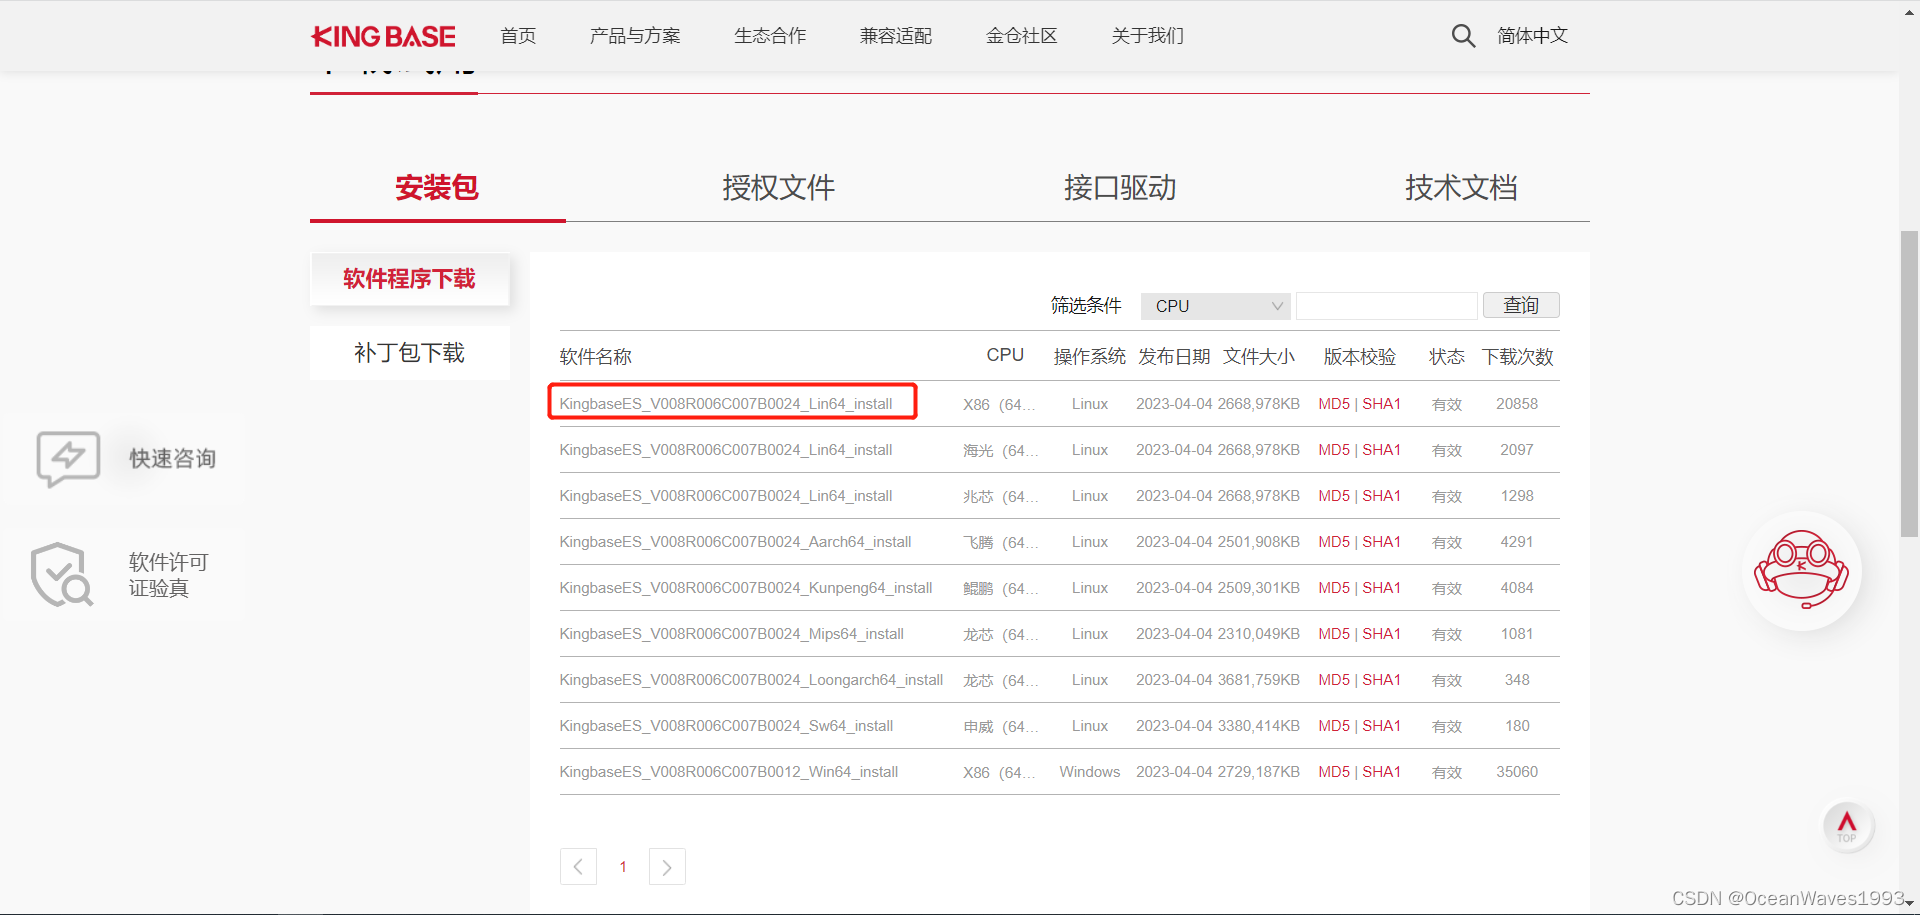Image resolution: width=1920 pixels, height=915 pixels.
Task: Open 金仓社区 nav menu
Action: click(x=1022, y=36)
